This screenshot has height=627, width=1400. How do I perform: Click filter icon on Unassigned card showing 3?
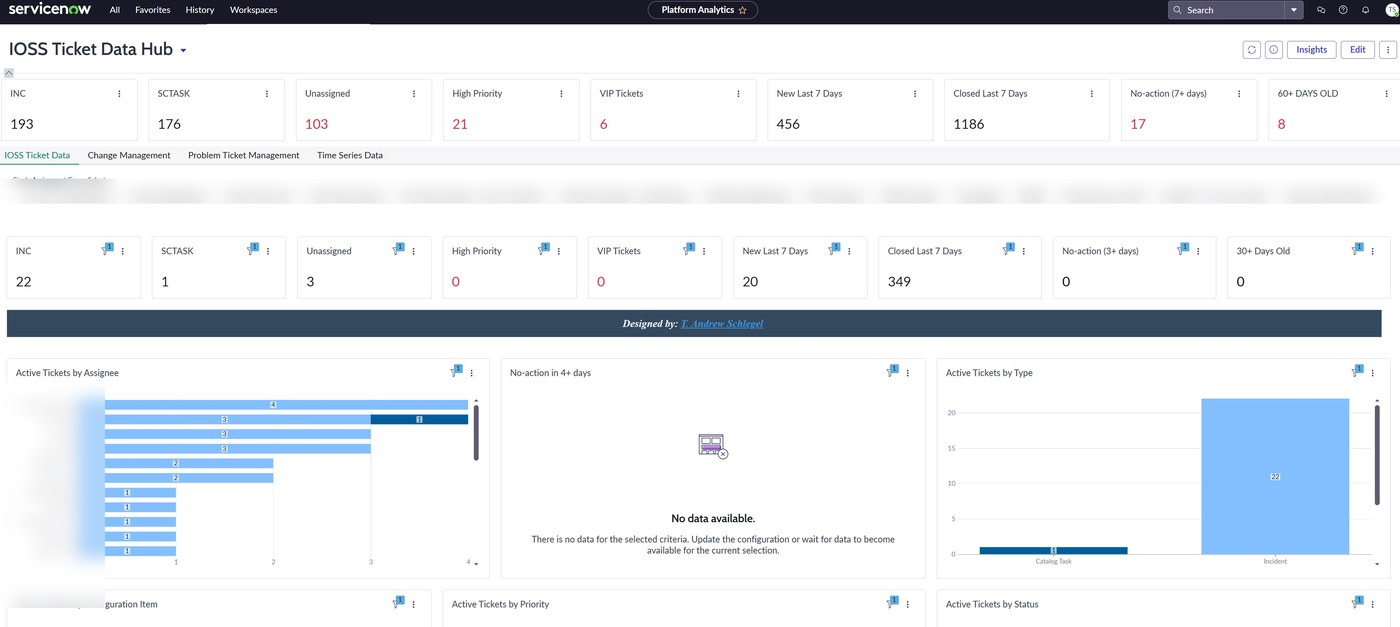point(397,250)
